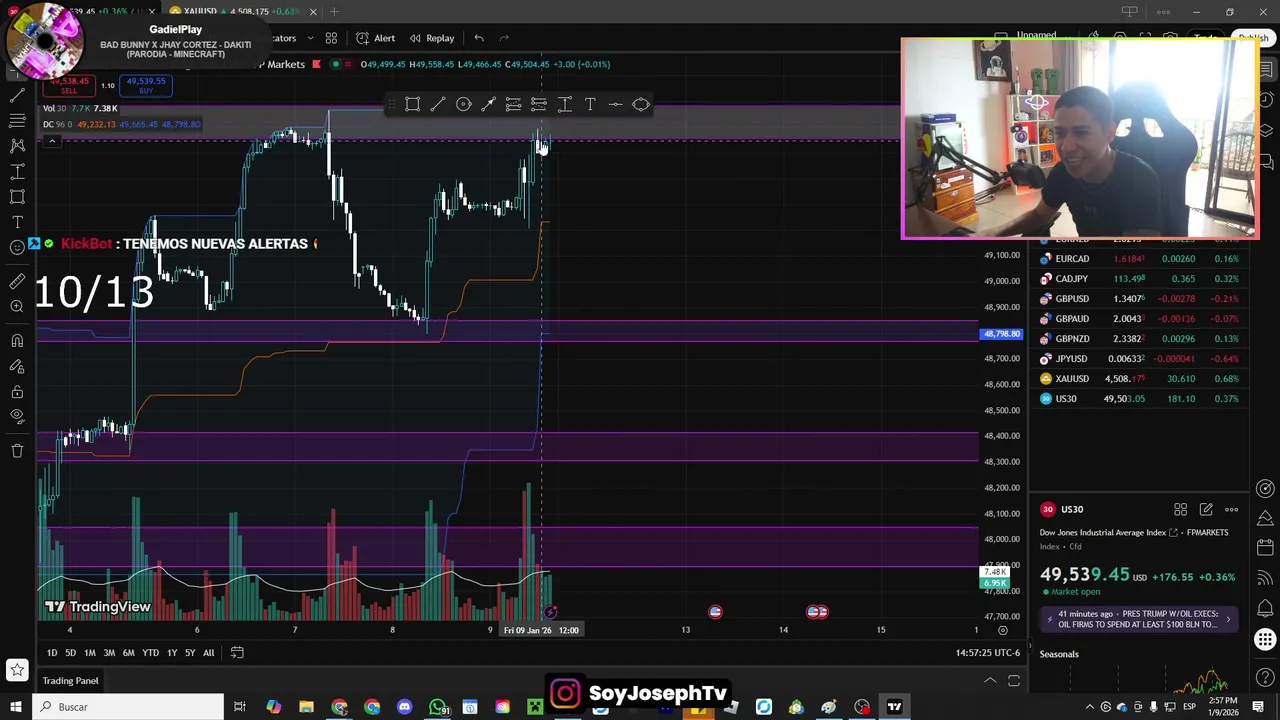
Task: Start bar Replay mode
Action: click(431, 38)
